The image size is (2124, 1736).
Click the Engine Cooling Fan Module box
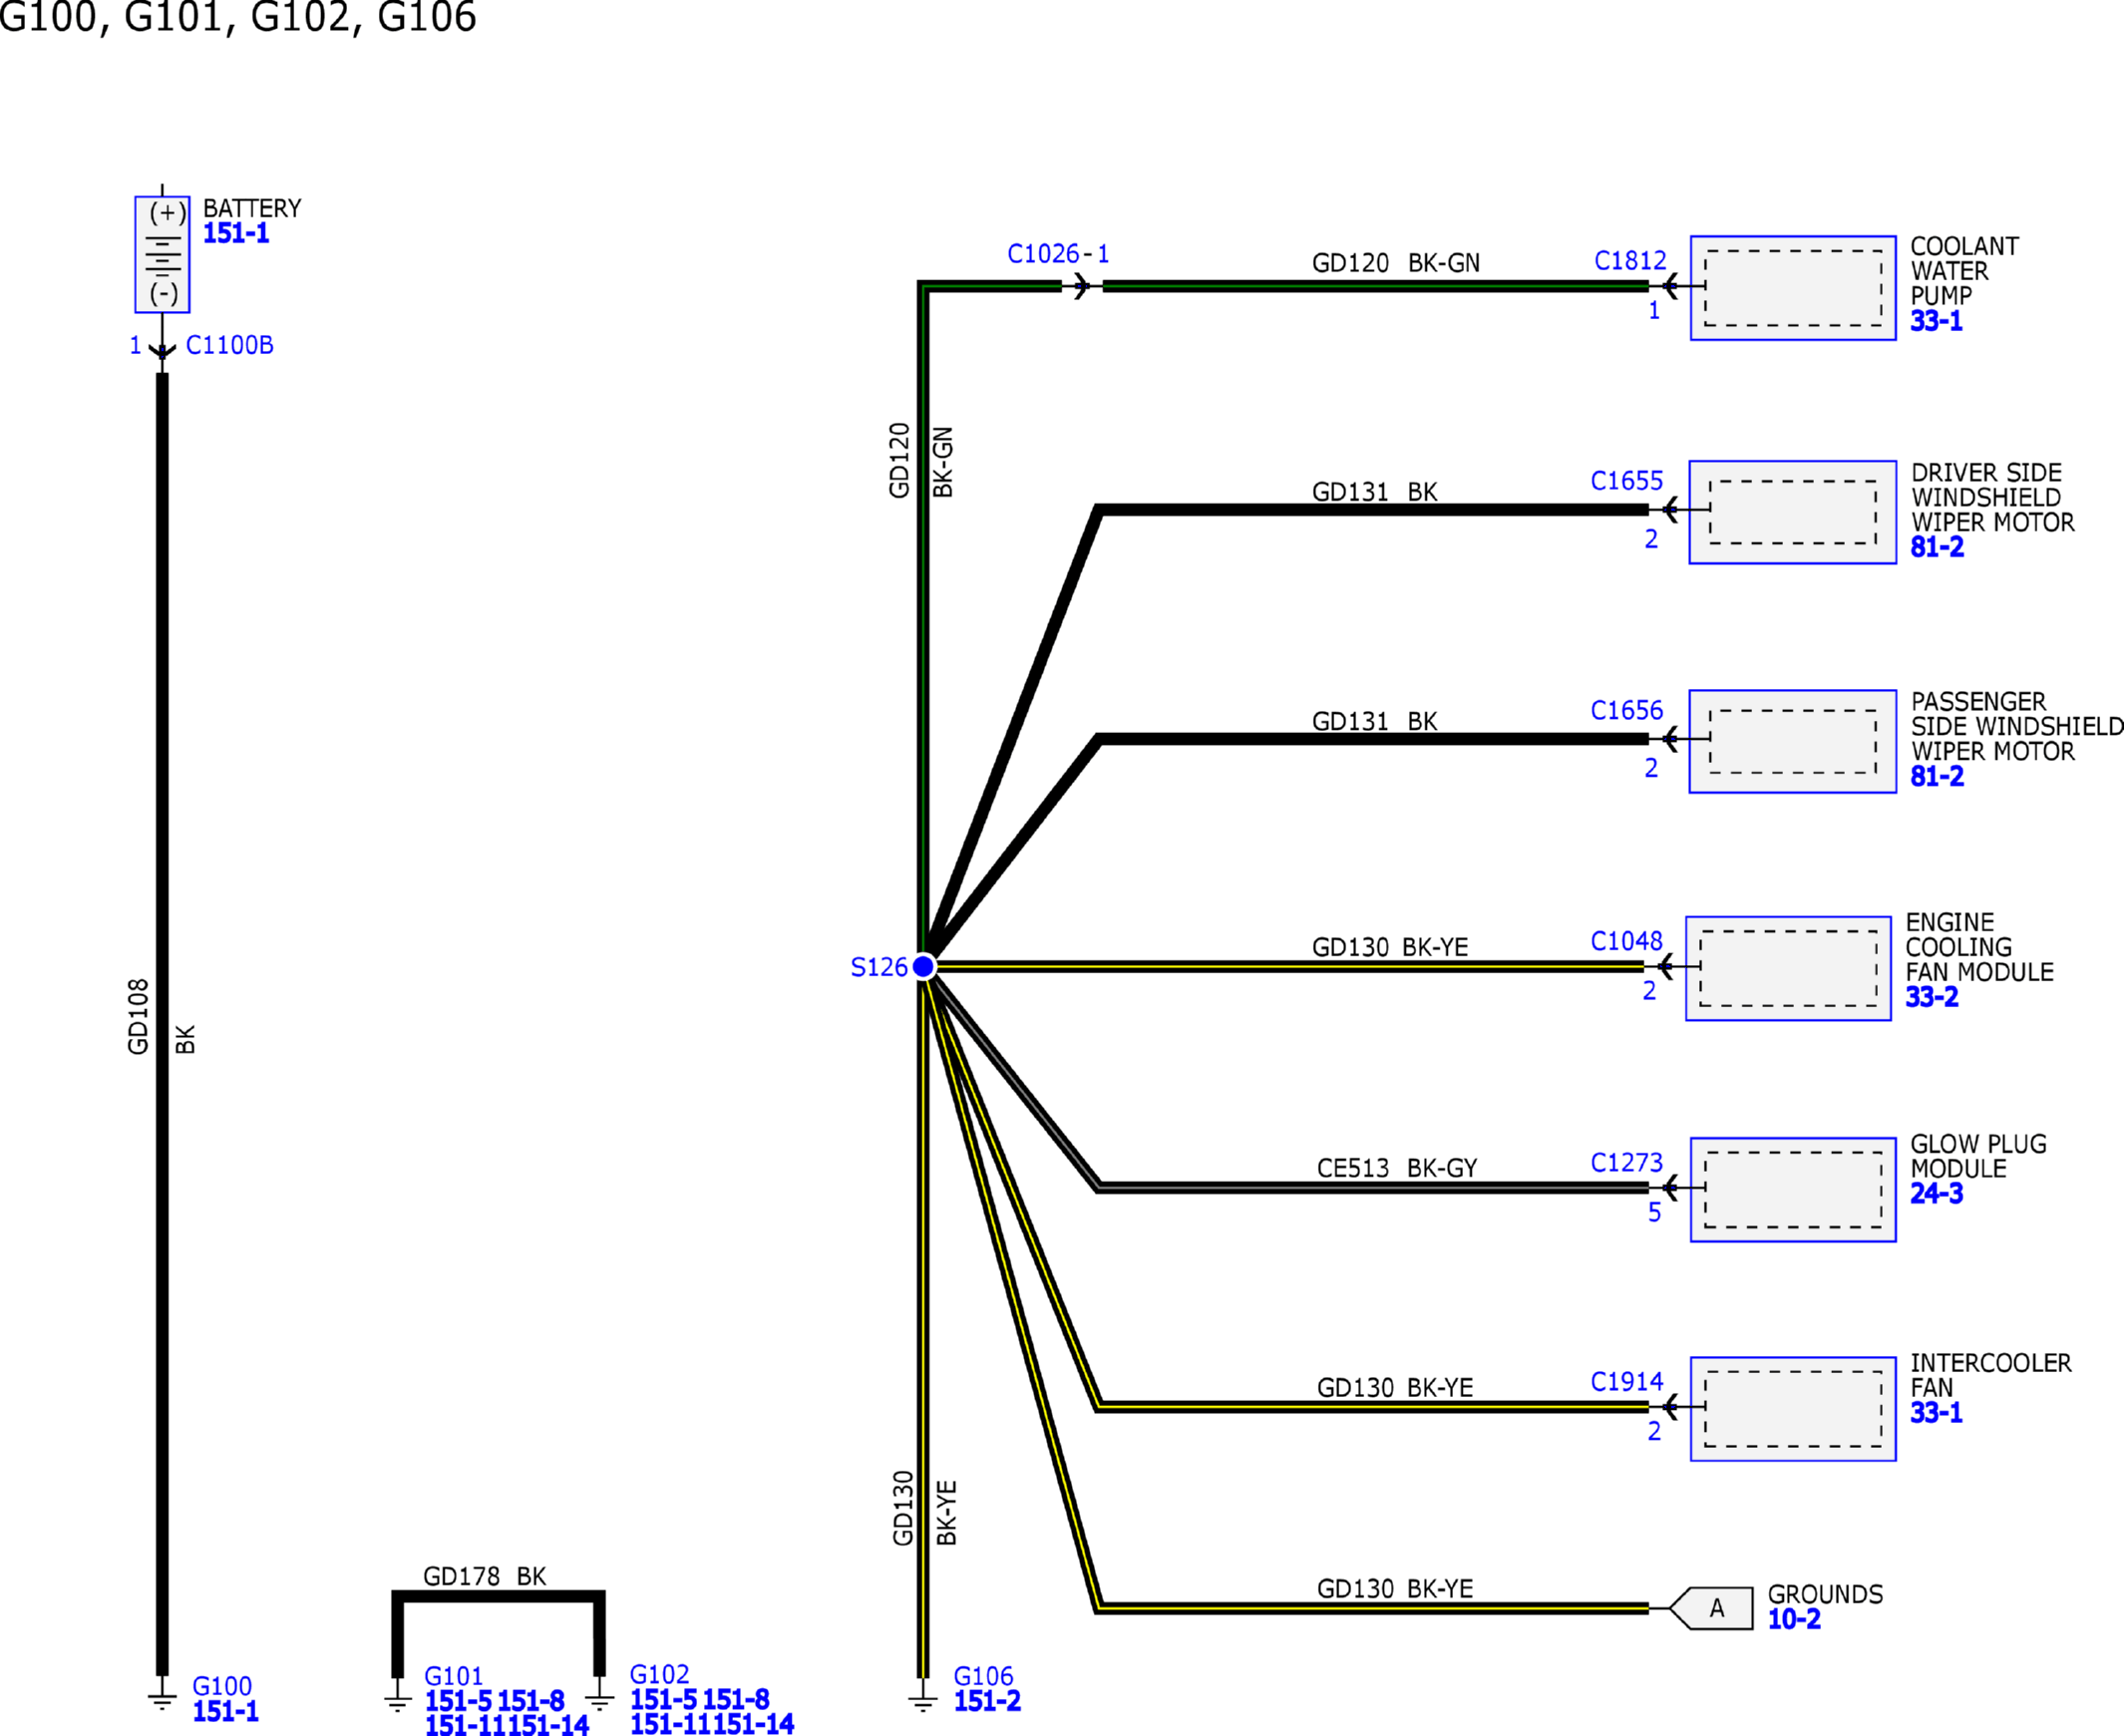1787,968
